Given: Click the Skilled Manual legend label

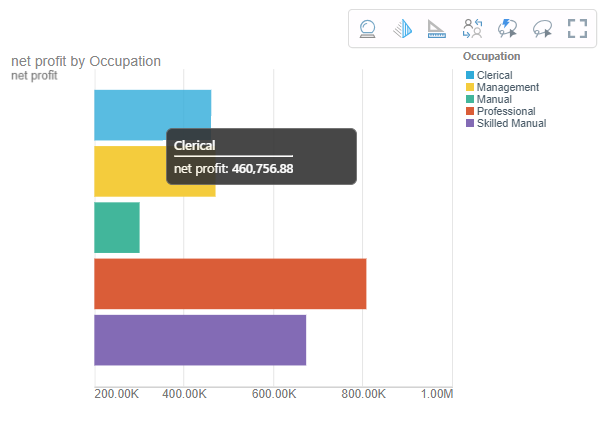Looking at the screenshot, I should pos(512,124).
